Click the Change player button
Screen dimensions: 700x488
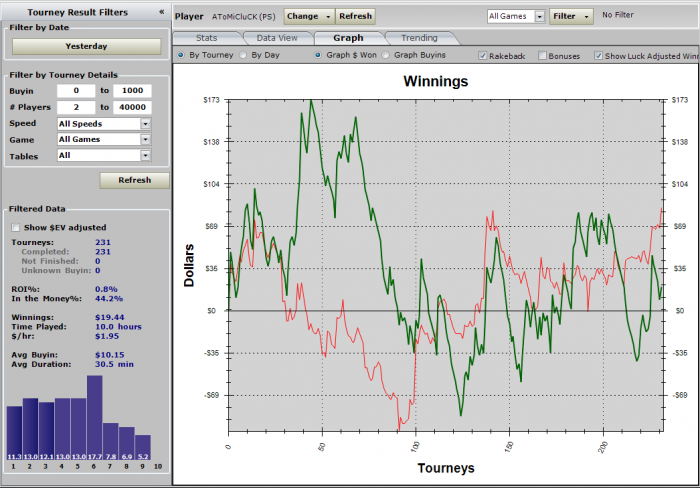tap(309, 17)
